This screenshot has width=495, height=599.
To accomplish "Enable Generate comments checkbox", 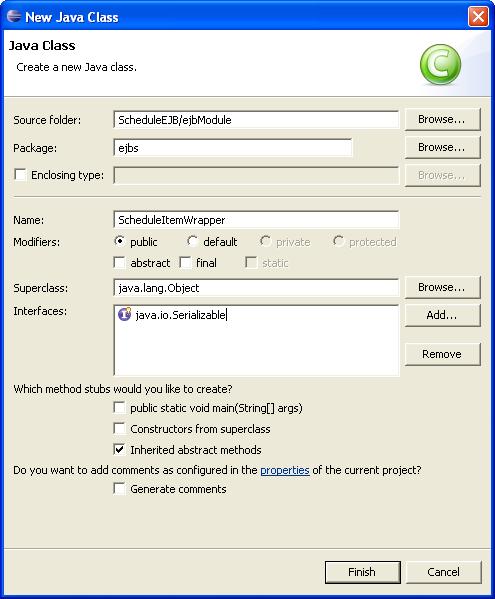I will tap(120, 489).
